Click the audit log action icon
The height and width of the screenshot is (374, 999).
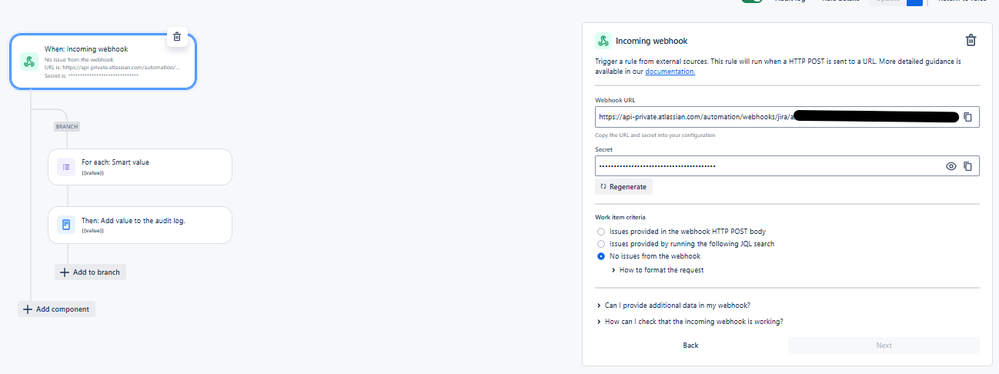(66, 225)
